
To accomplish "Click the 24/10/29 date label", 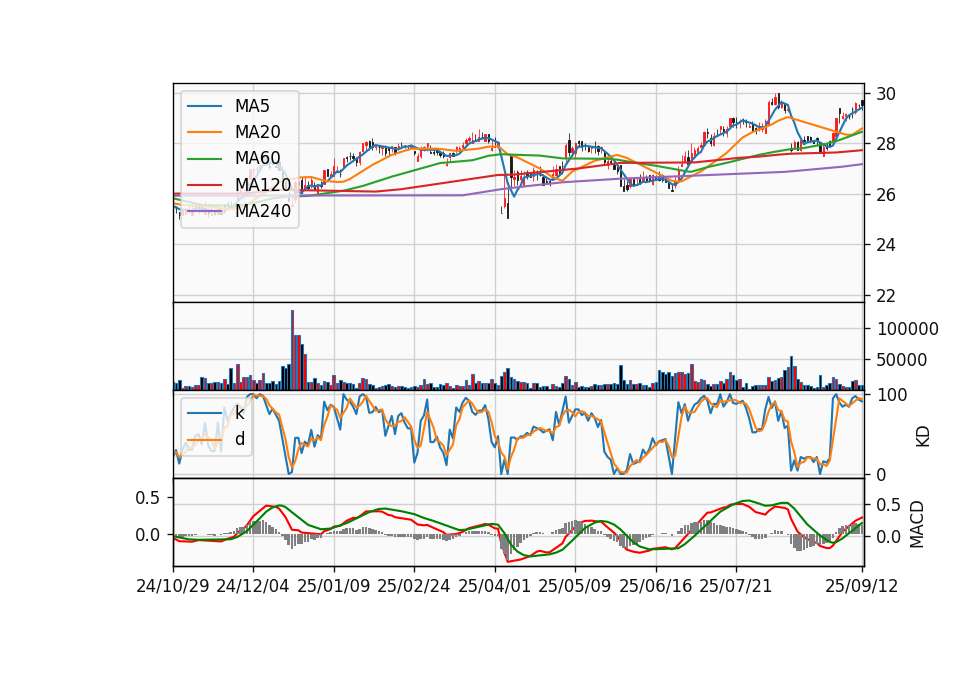I will (x=173, y=586).
